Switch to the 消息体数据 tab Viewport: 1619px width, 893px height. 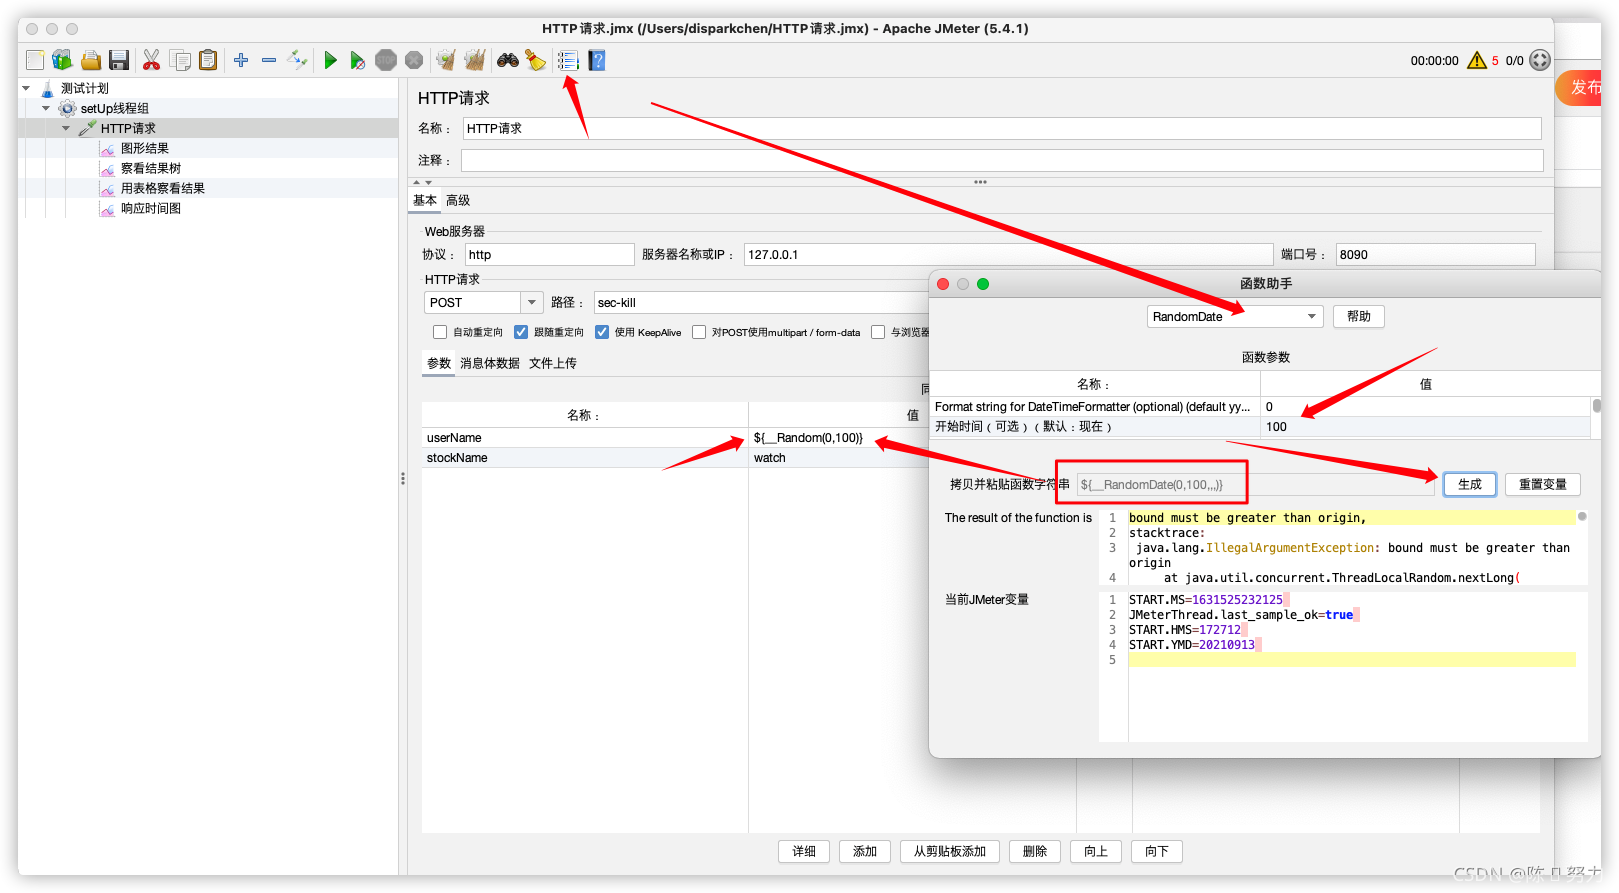pos(490,363)
